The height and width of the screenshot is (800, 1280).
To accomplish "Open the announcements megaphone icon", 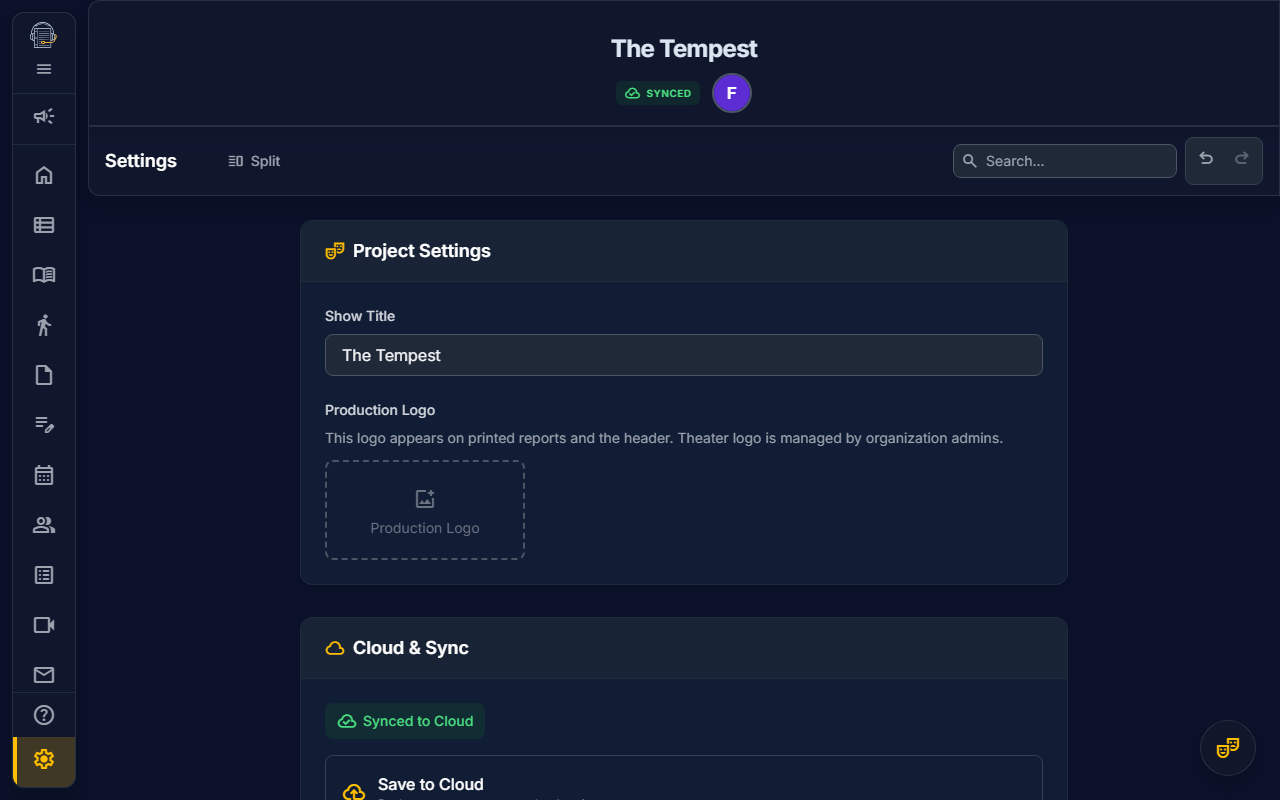I will point(43,117).
